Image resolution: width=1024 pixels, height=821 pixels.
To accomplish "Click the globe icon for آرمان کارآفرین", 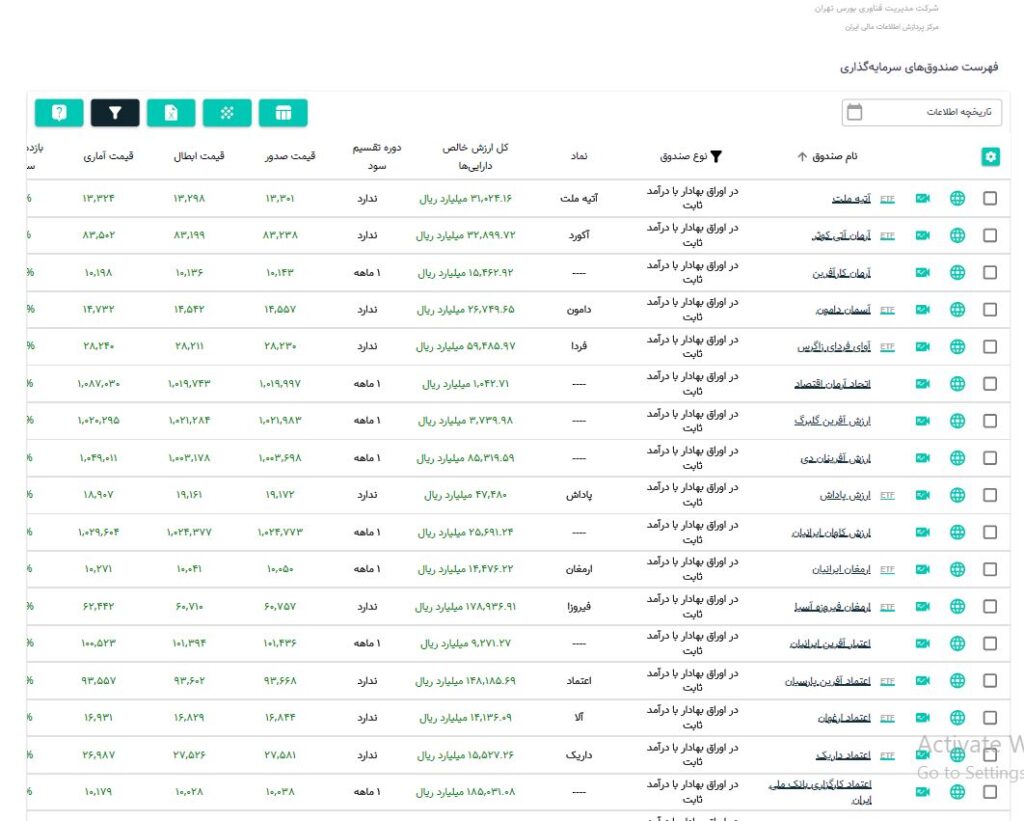I will pyautogui.click(x=957, y=272).
